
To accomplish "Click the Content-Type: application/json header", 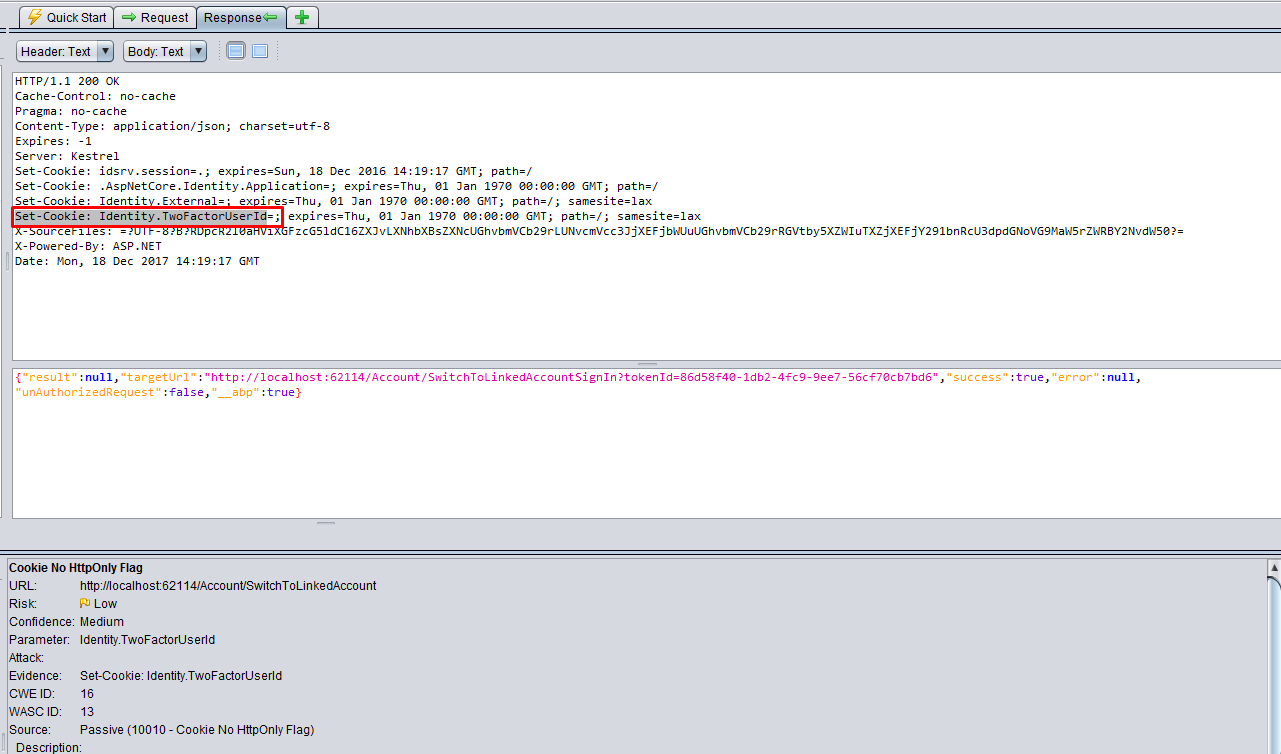I will tap(172, 126).
